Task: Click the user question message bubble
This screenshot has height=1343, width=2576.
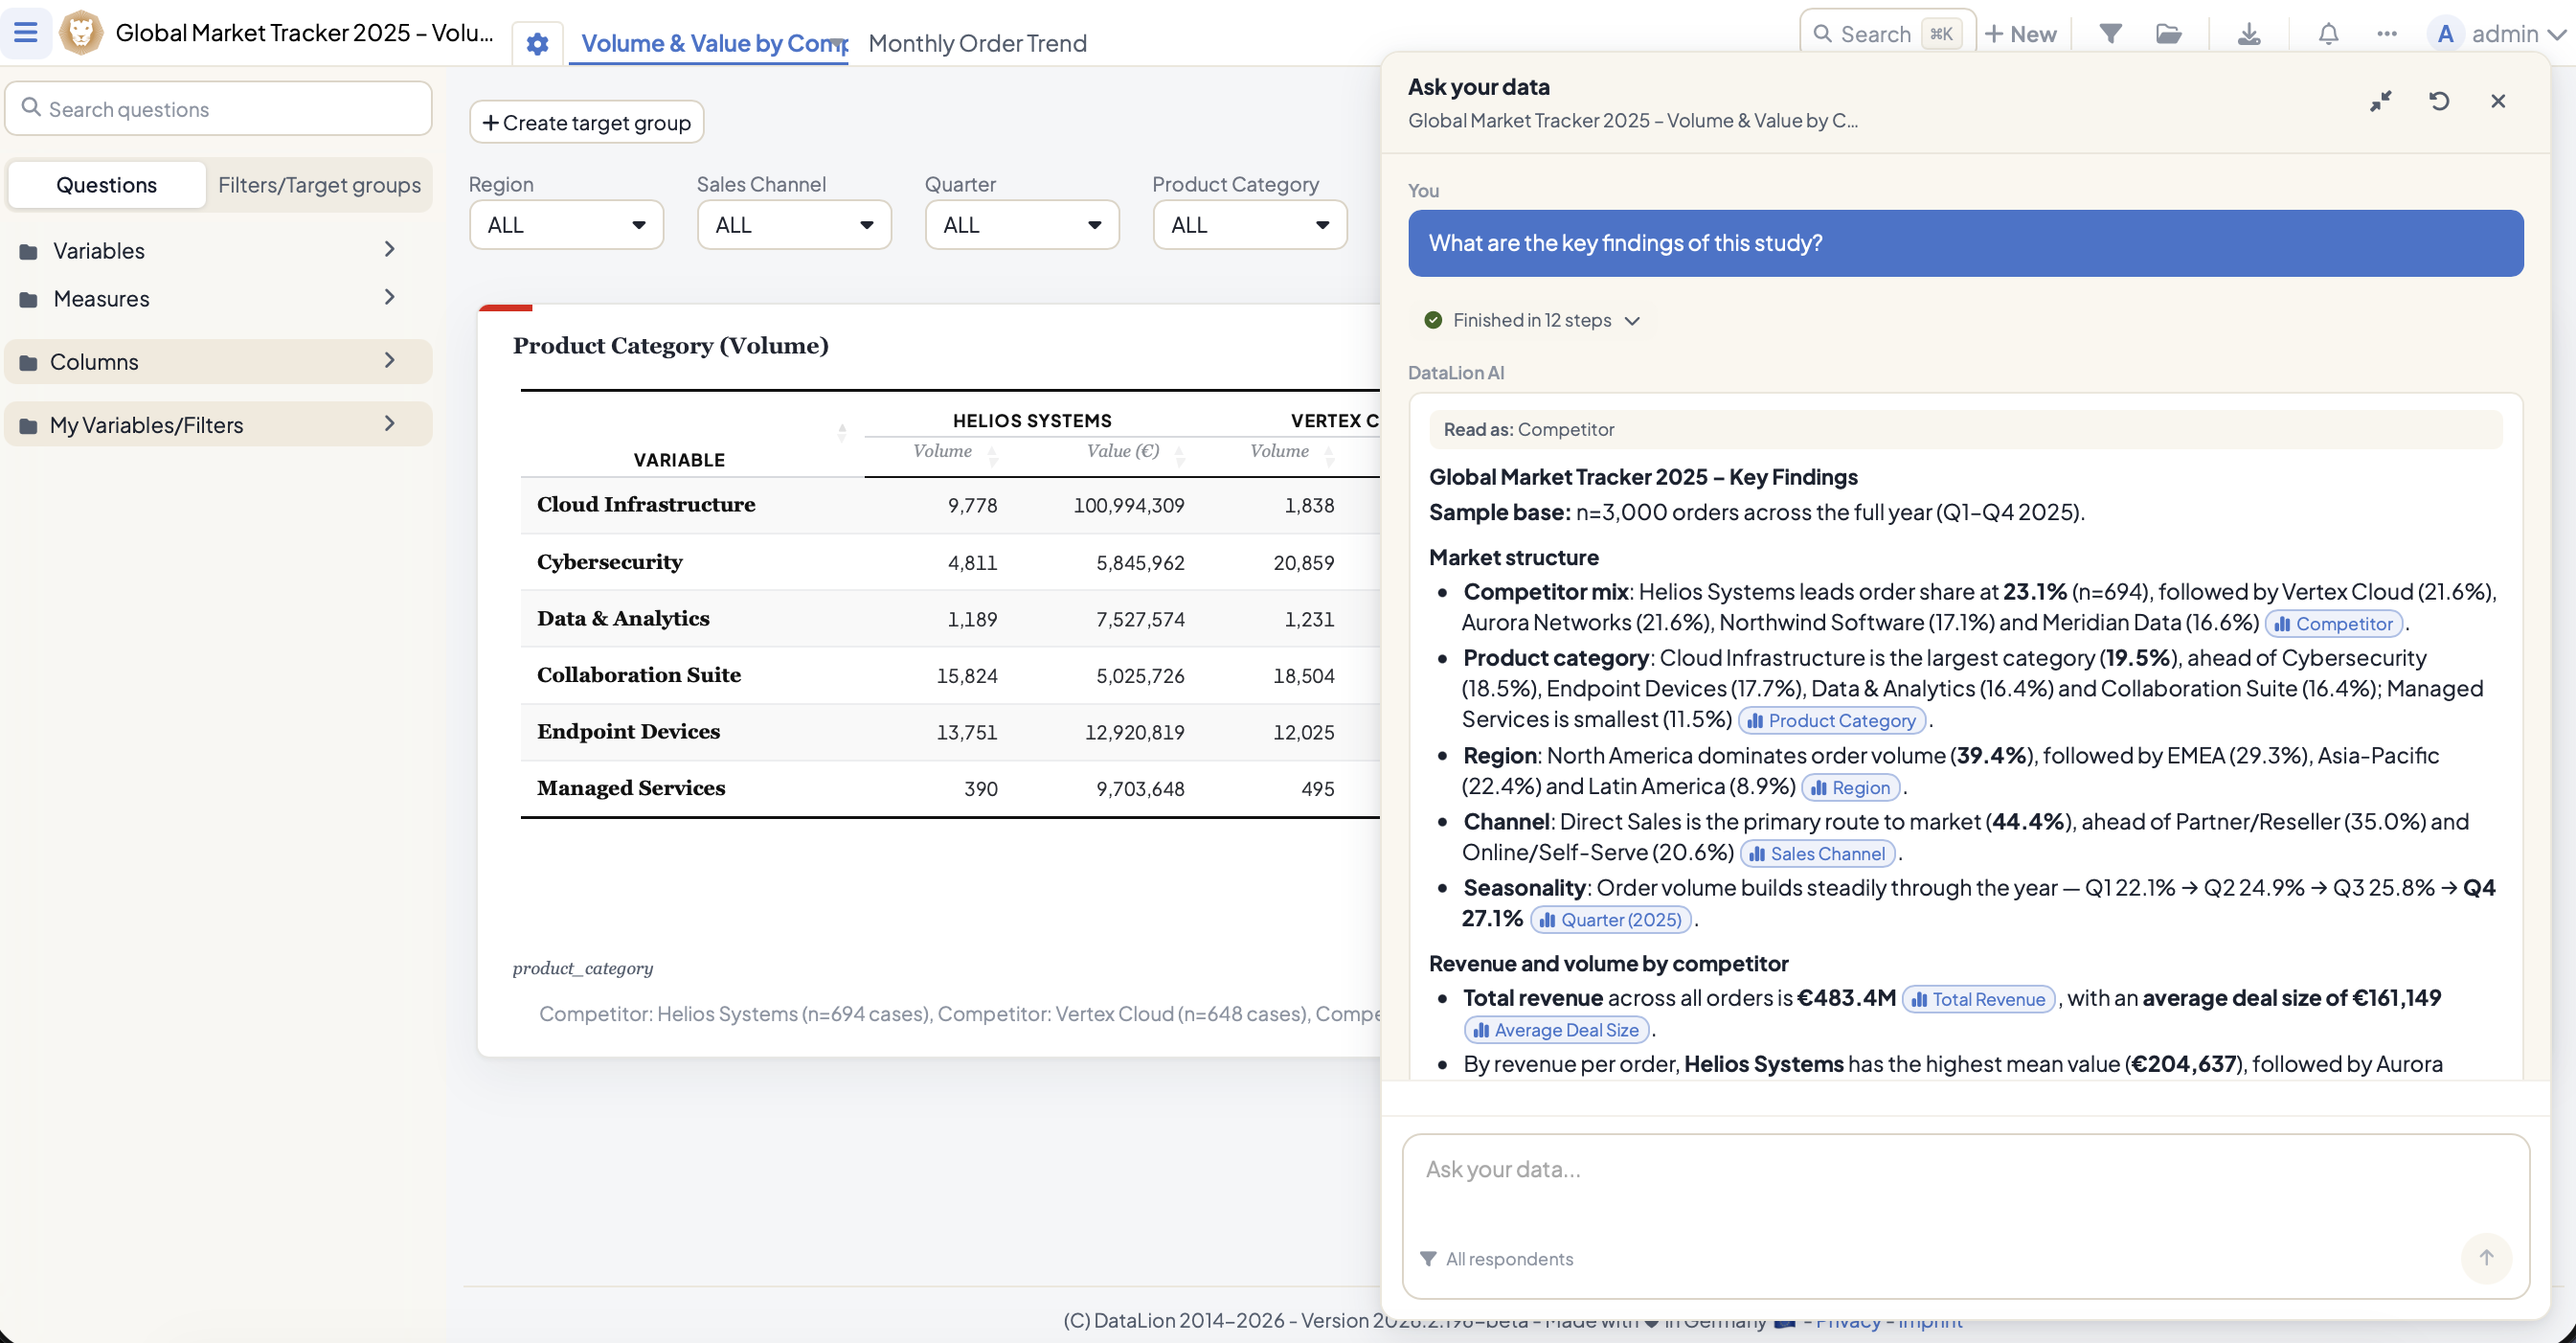Action: 1965,243
